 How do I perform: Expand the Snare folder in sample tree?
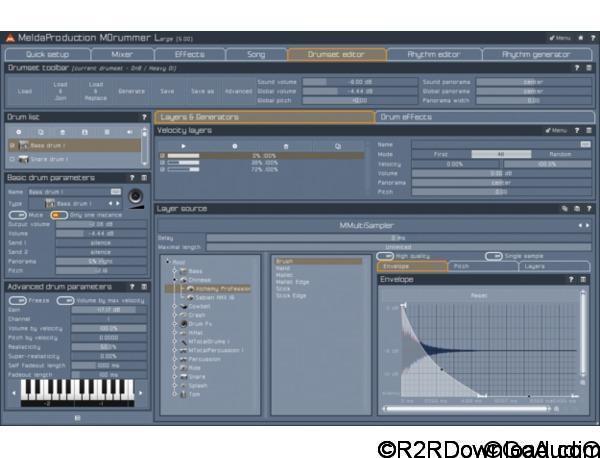click(x=174, y=377)
